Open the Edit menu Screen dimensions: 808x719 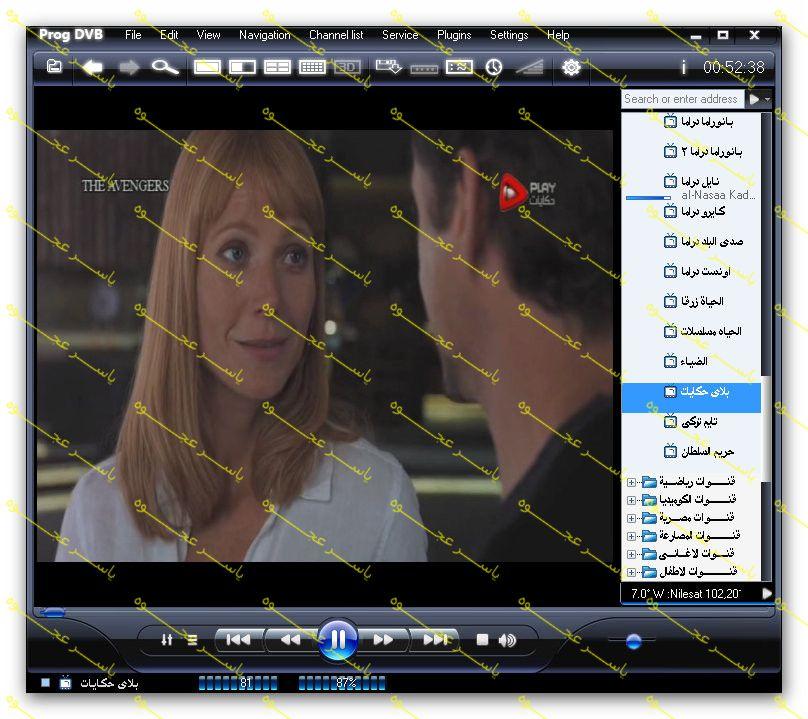click(x=169, y=35)
